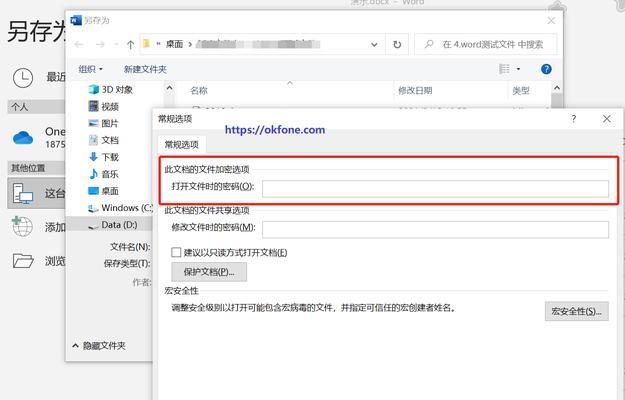Expand the address path dropdown
This screenshot has height=400, width=625.
(x=374, y=44)
